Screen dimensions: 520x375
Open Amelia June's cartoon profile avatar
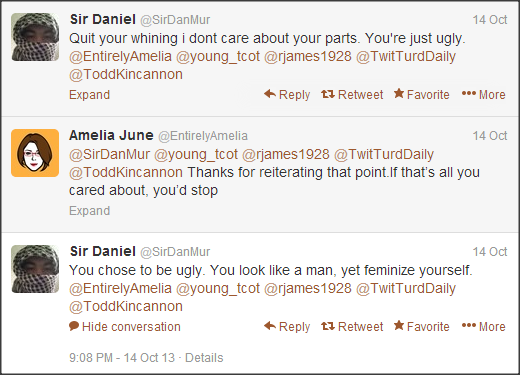click(35, 153)
